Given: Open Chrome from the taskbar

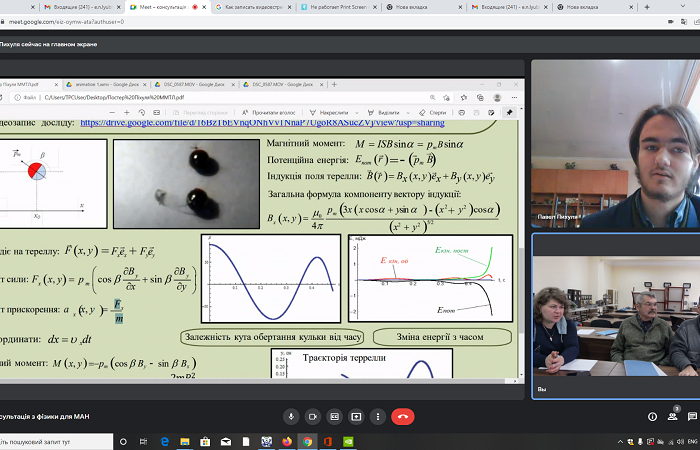Looking at the screenshot, I should point(307,441).
